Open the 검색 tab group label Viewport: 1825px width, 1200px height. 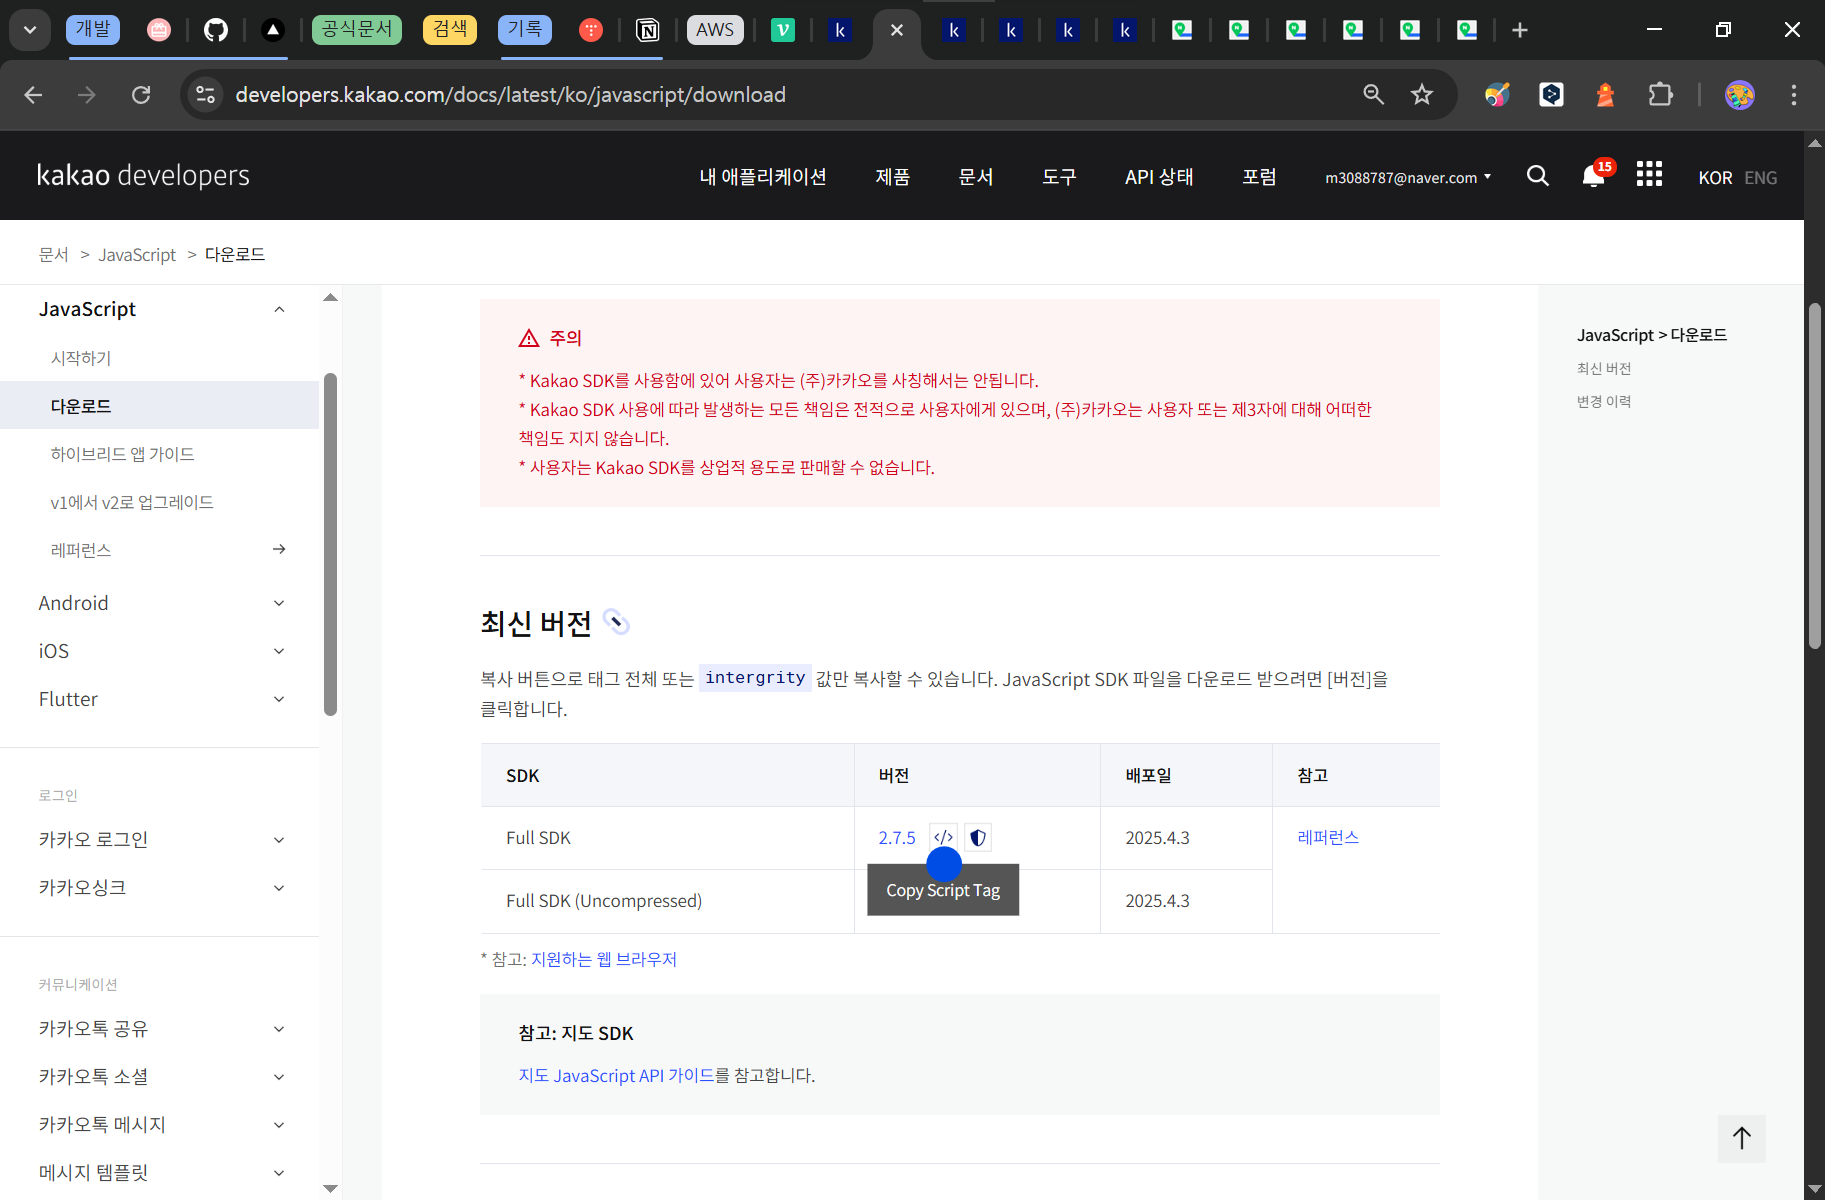coord(450,29)
